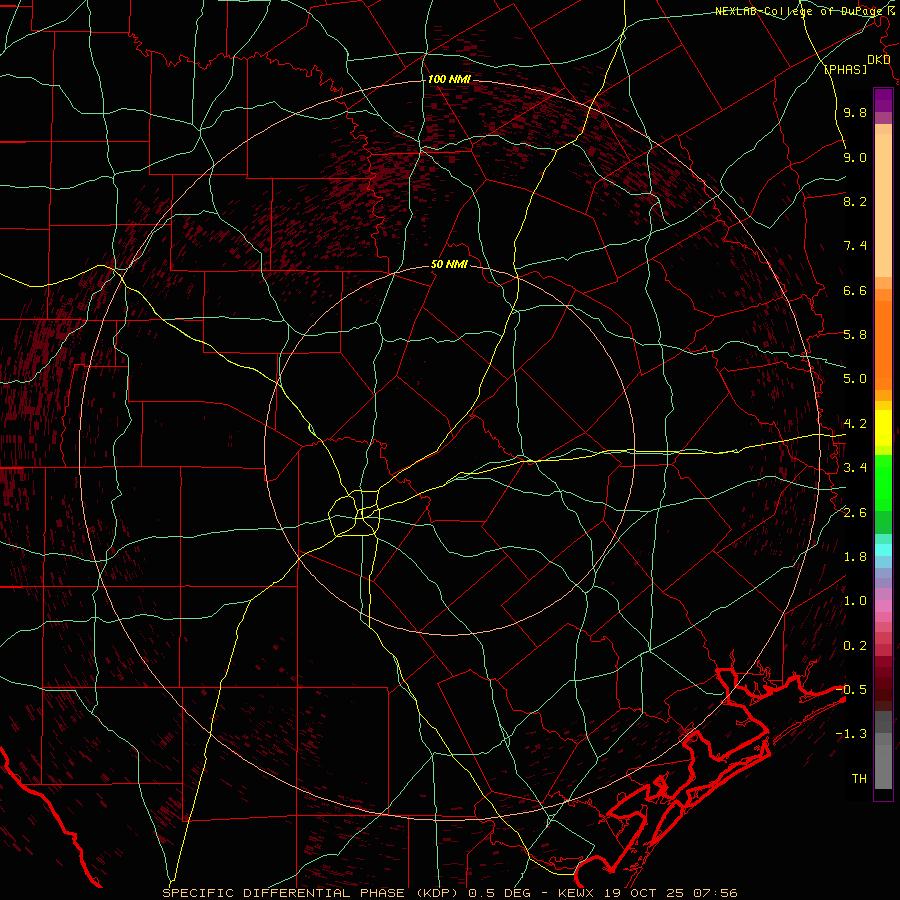The height and width of the screenshot is (900, 900).
Task: Pick the purple swatch atop the color bar
Action: [883, 100]
